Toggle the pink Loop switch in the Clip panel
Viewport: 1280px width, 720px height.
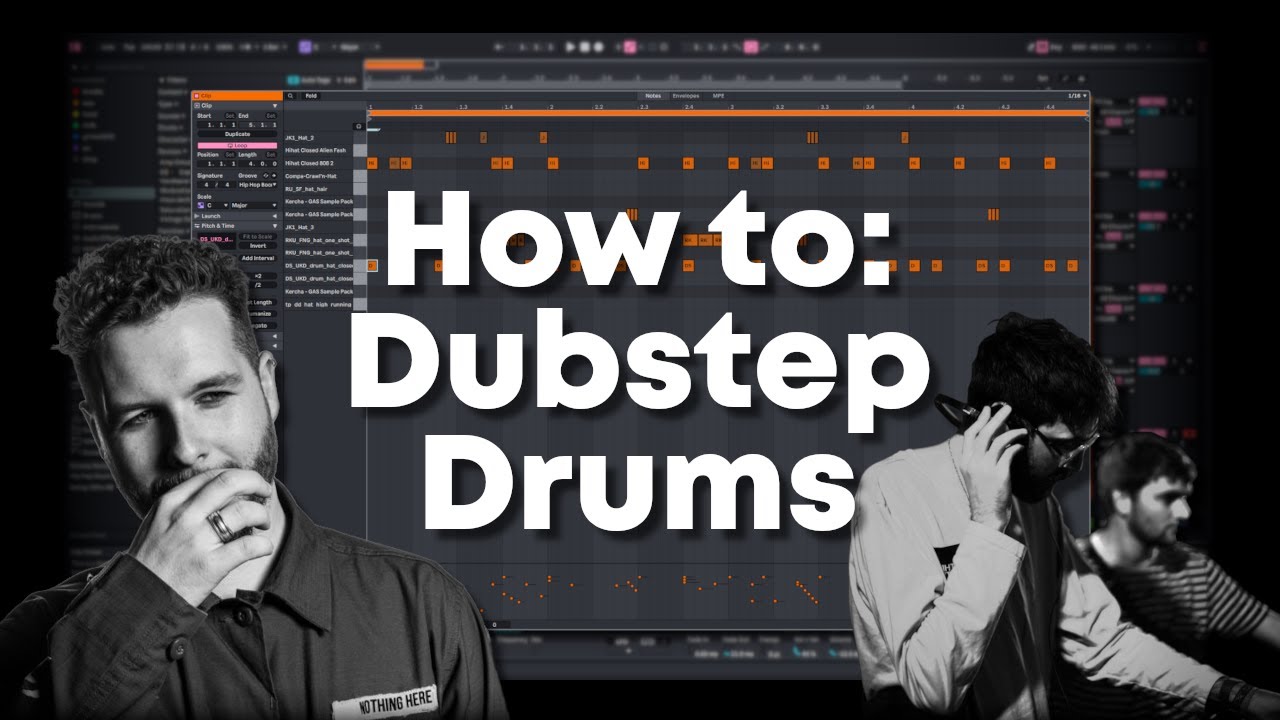(x=236, y=145)
